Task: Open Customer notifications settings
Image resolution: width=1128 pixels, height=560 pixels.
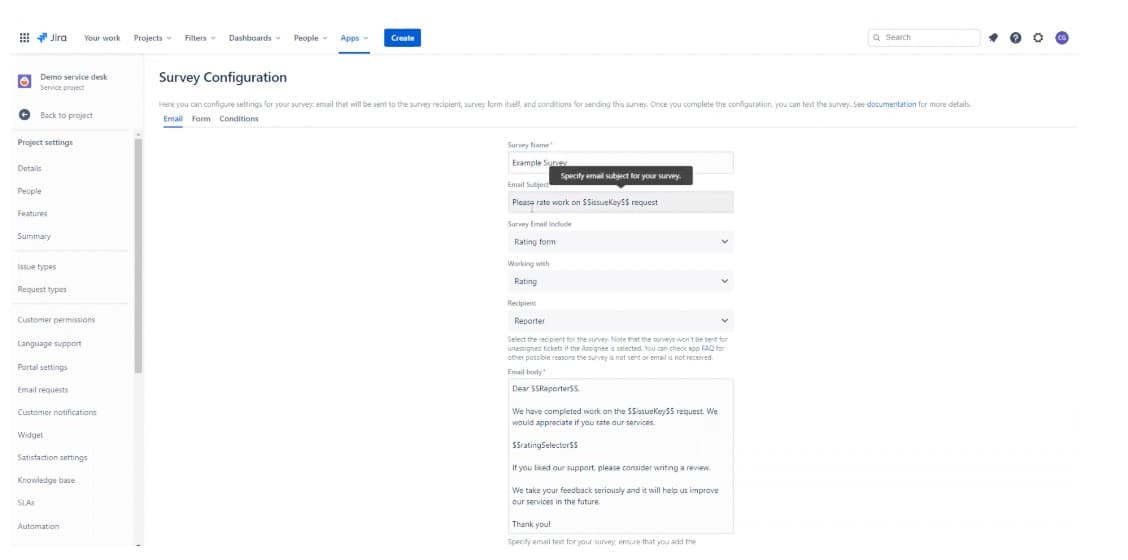Action: 57,412
